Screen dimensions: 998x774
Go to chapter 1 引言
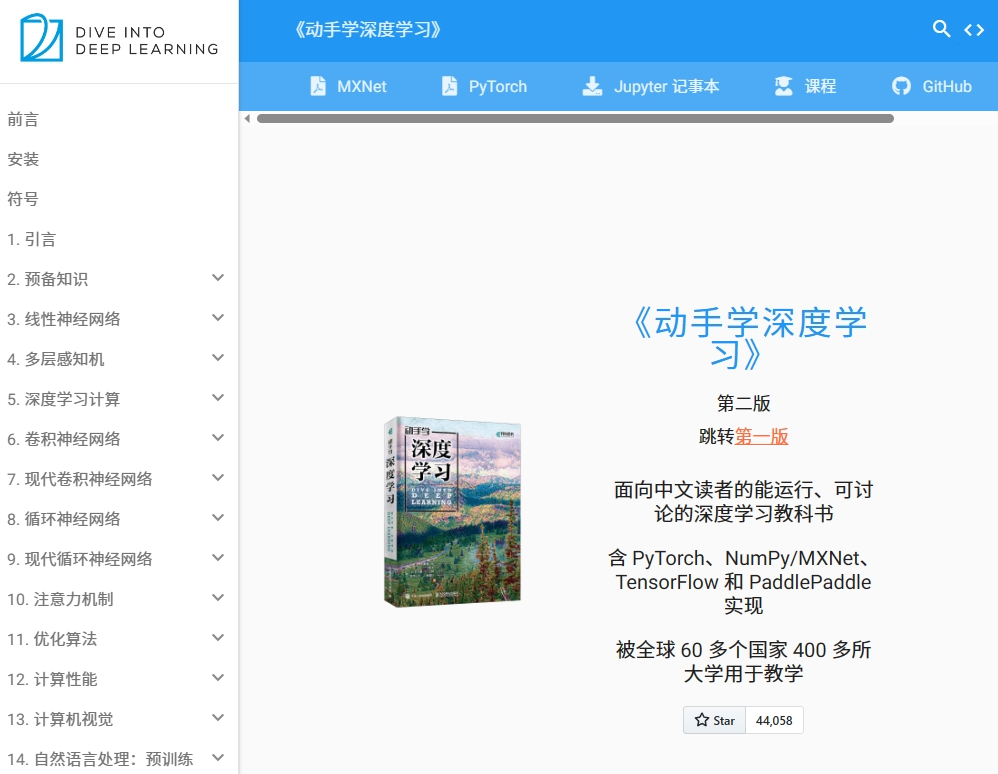pyautogui.click(x=32, y=240)
